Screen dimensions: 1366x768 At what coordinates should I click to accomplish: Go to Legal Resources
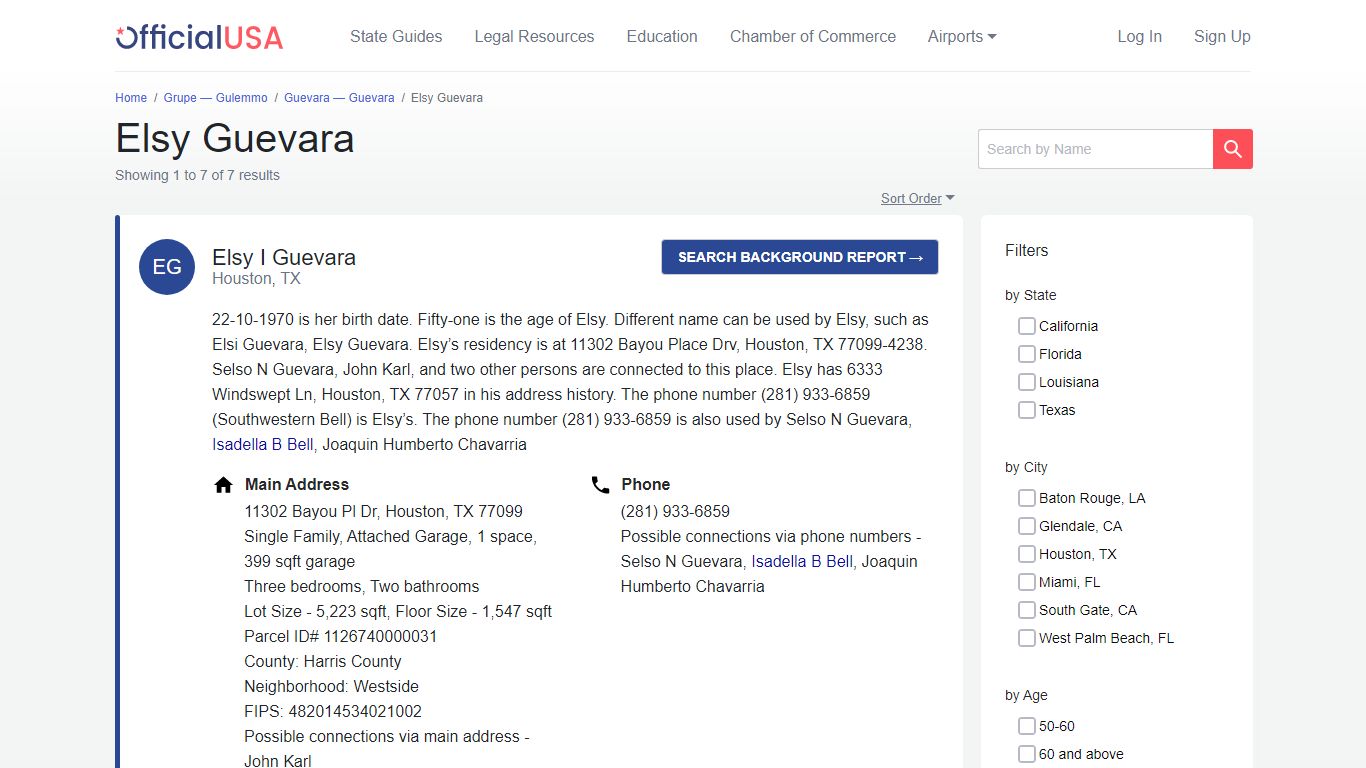(534, 36)
